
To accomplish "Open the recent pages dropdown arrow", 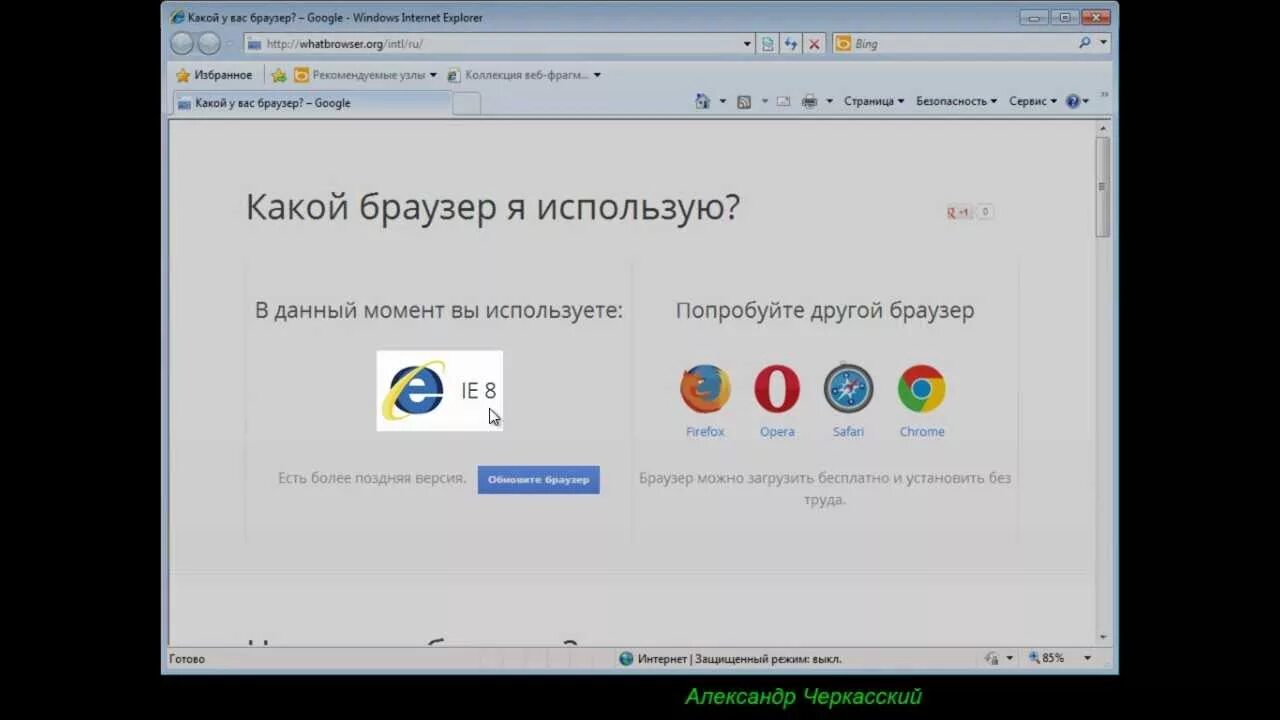I will click(229, 44).
